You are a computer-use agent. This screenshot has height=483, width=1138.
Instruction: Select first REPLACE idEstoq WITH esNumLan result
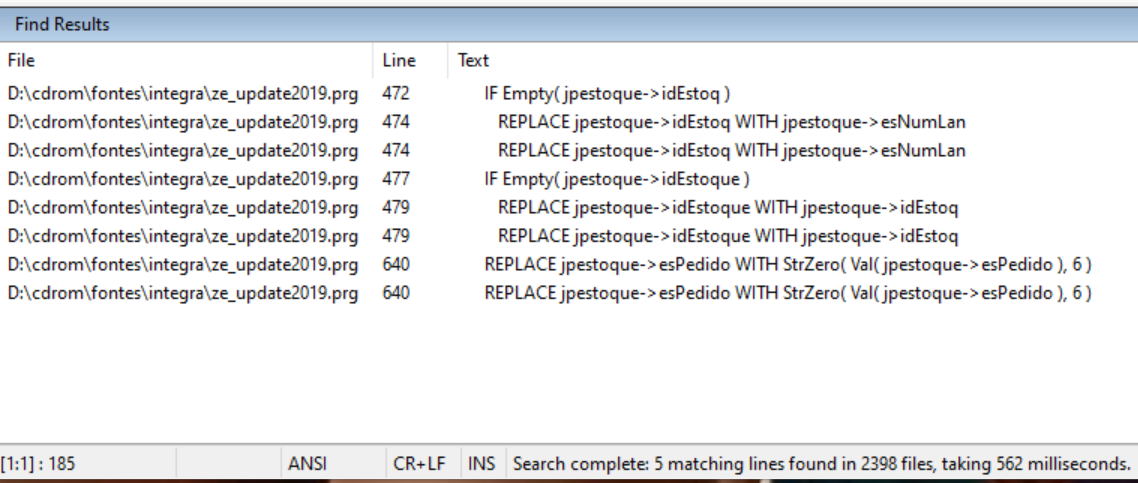(731, 122)
